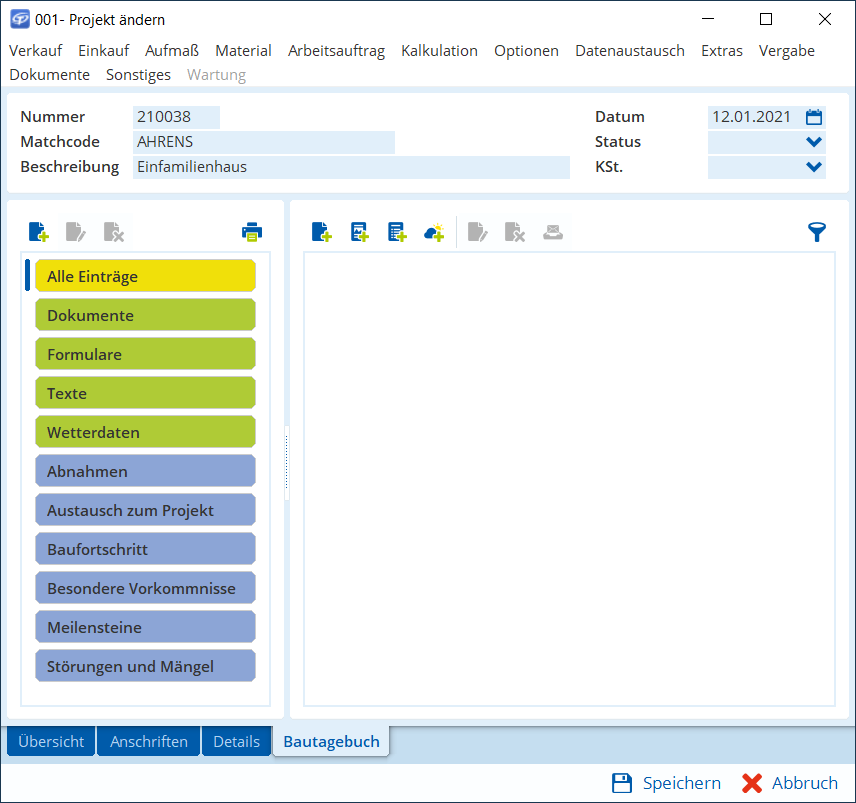This screenshot has width=856, height=803.
Task: Click into the Beschreibung field
Action: point(351,167)
